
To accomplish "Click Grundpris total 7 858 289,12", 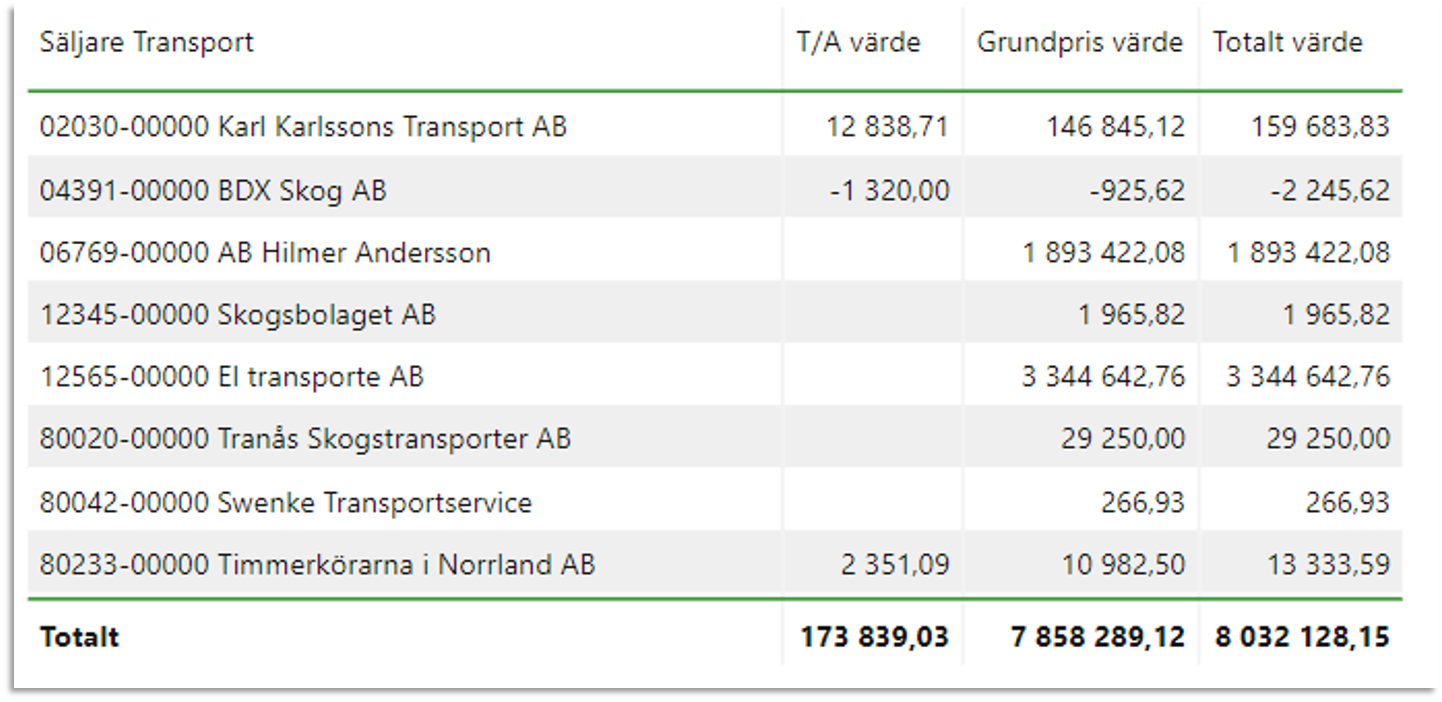I will point(1098,637).
